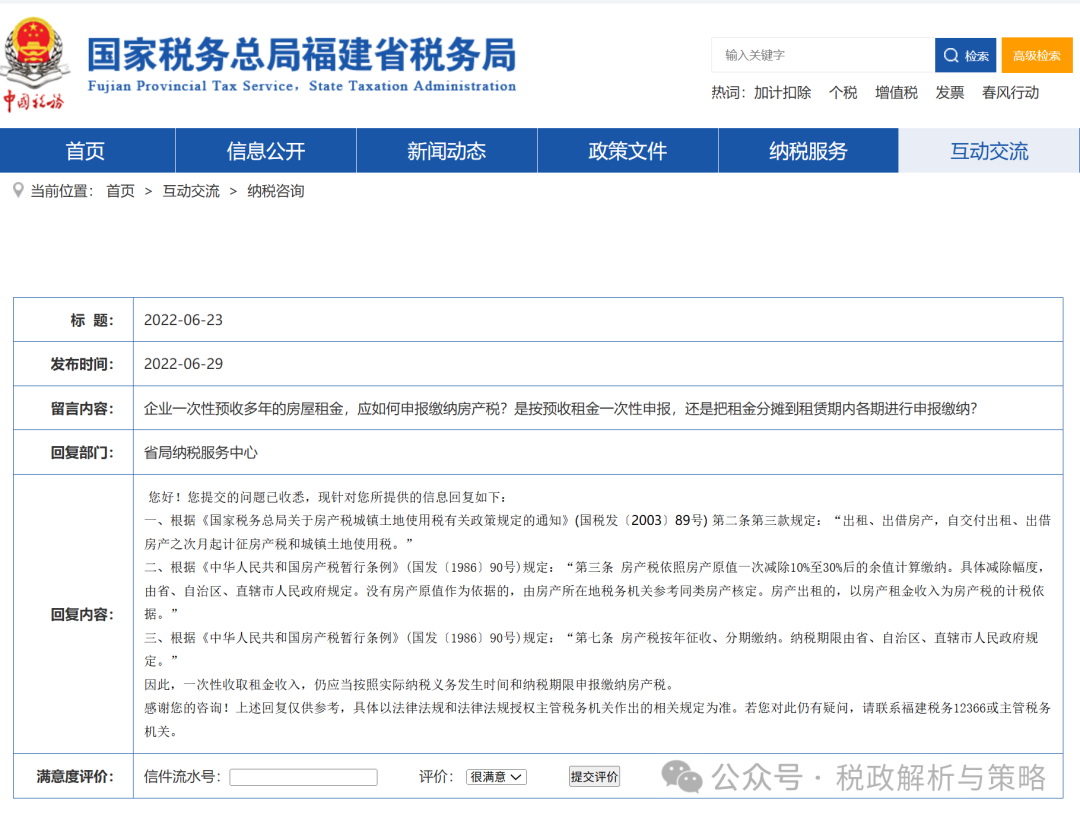Switch to 信息公开 tab
Viewport: 1080px width, 821px height.
[x=266, y=151]
